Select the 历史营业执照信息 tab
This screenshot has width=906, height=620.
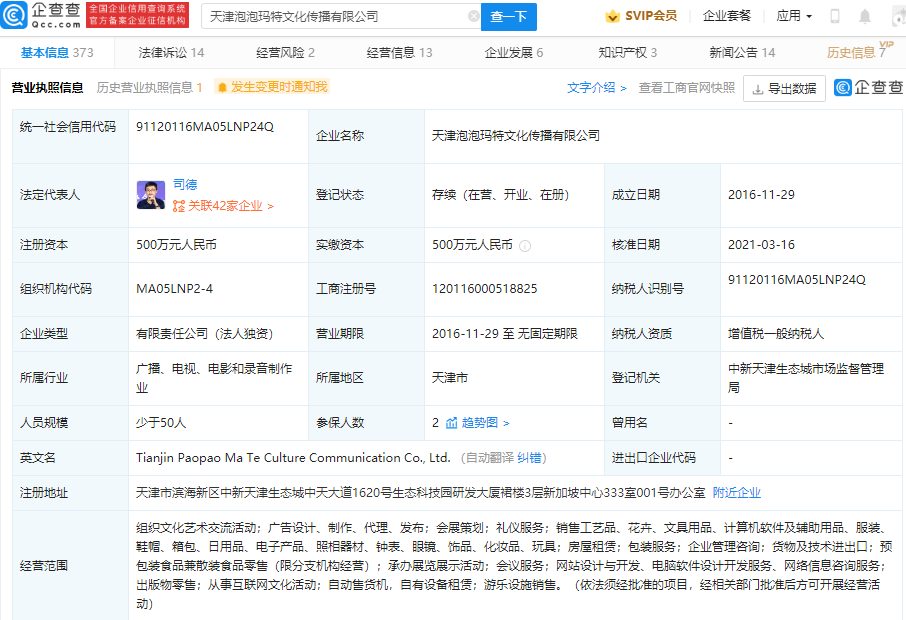[x=149, y=88]
